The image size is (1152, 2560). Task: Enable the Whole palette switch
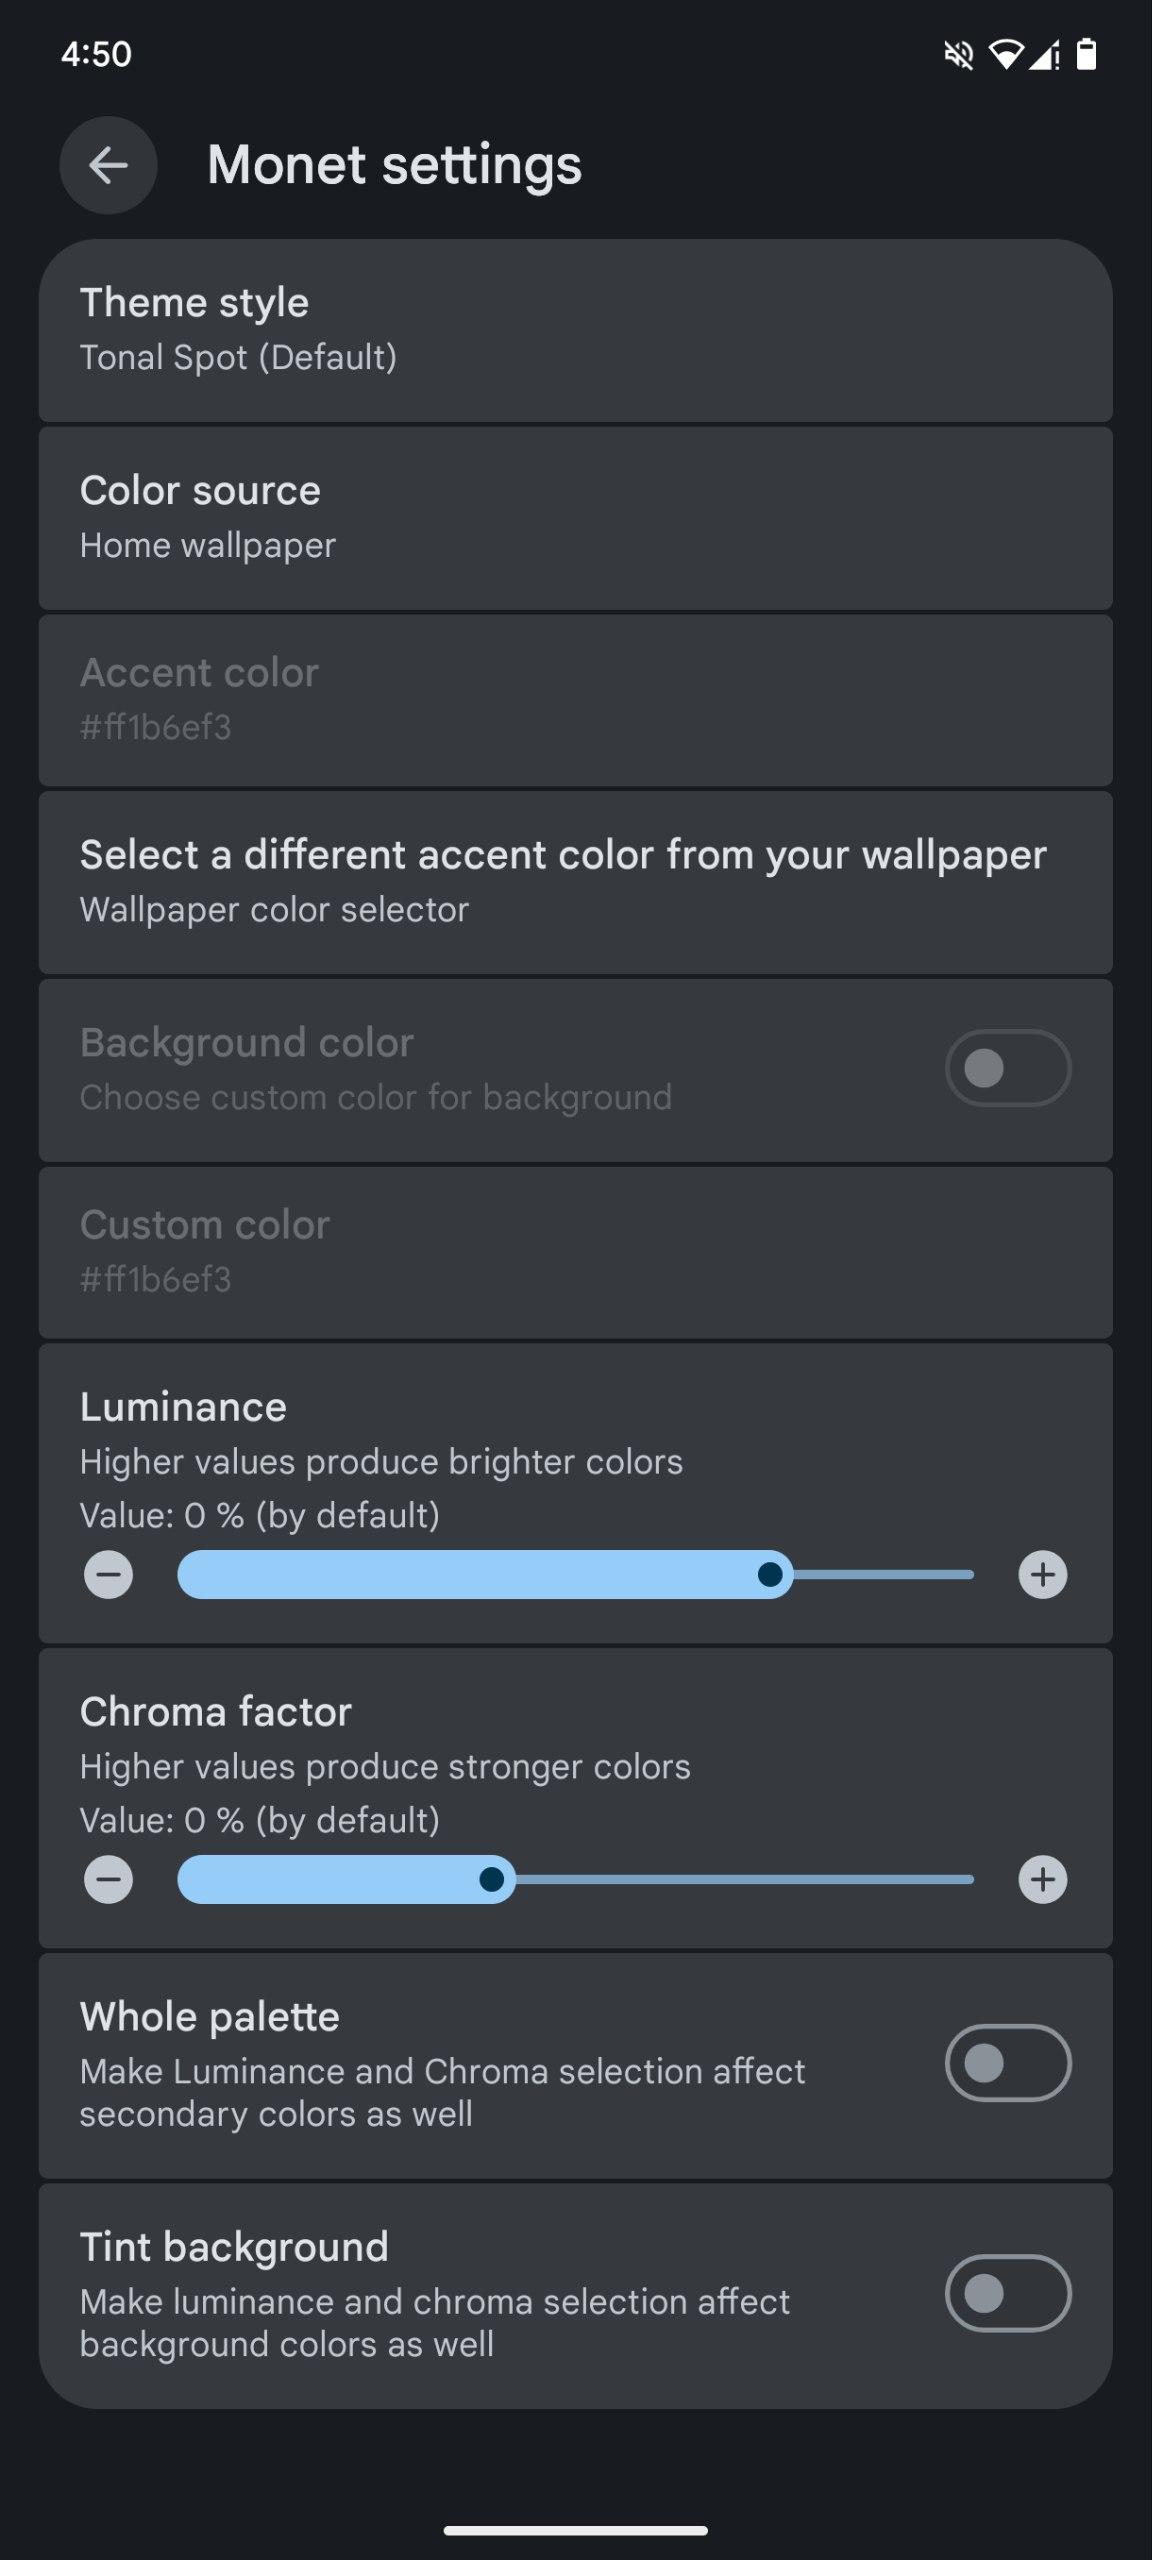(x=1008, y=2063)
